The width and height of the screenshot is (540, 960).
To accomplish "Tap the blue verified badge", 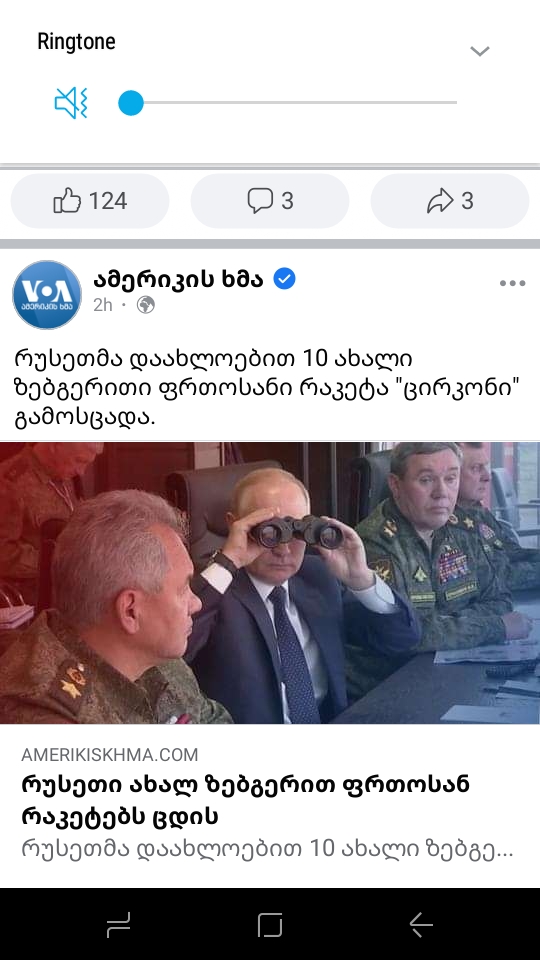I will [x=284, y=279].
